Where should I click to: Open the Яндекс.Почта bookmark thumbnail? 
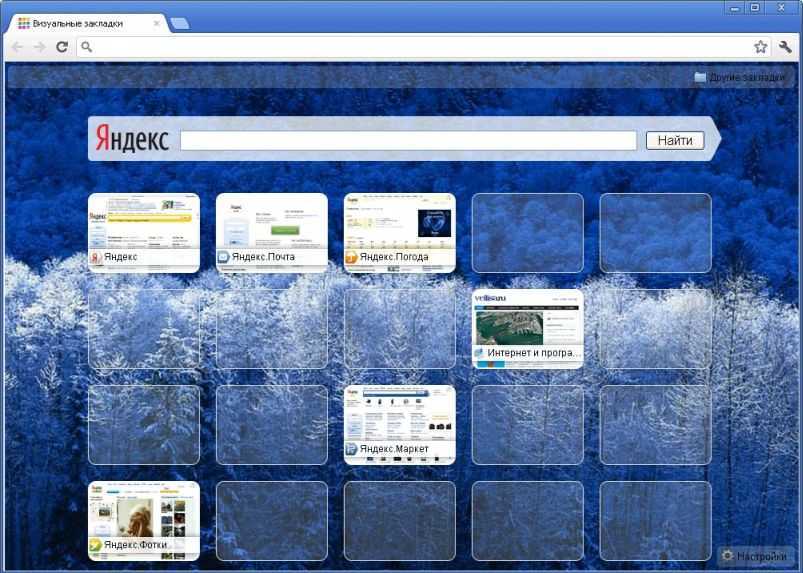coord(272,232)
